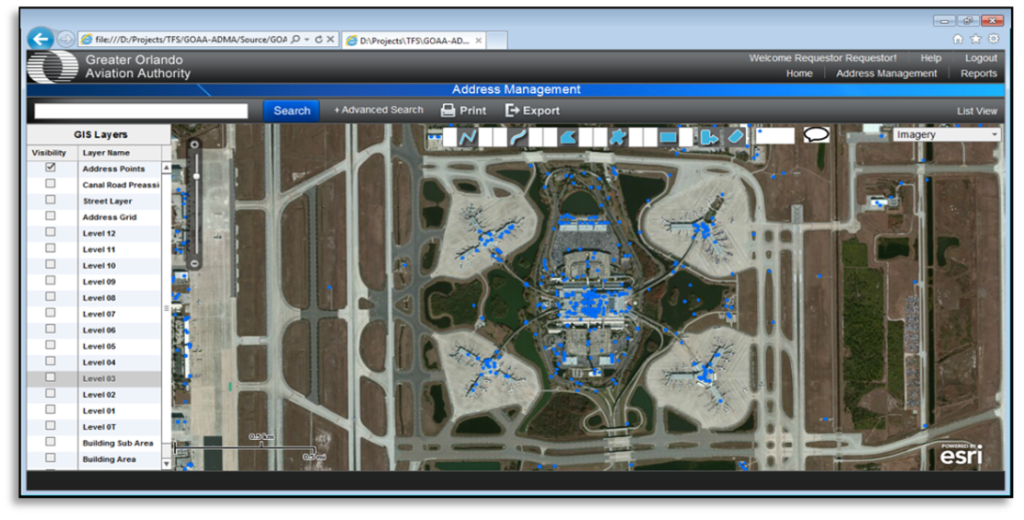Image resolution: width=1024 pixels, height=520 pixels.
Task: Open the Reports menu item
Action: [x=978, y=73]
